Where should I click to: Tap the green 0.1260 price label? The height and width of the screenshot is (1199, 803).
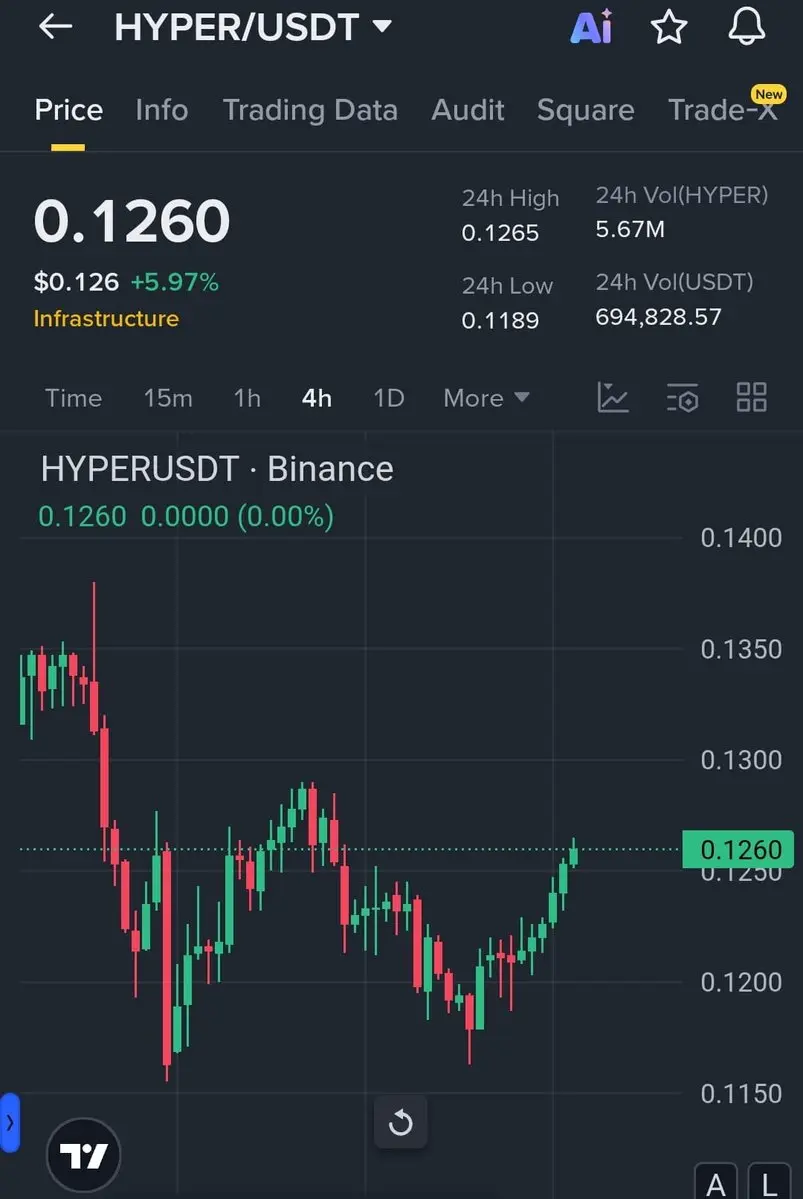738,850
